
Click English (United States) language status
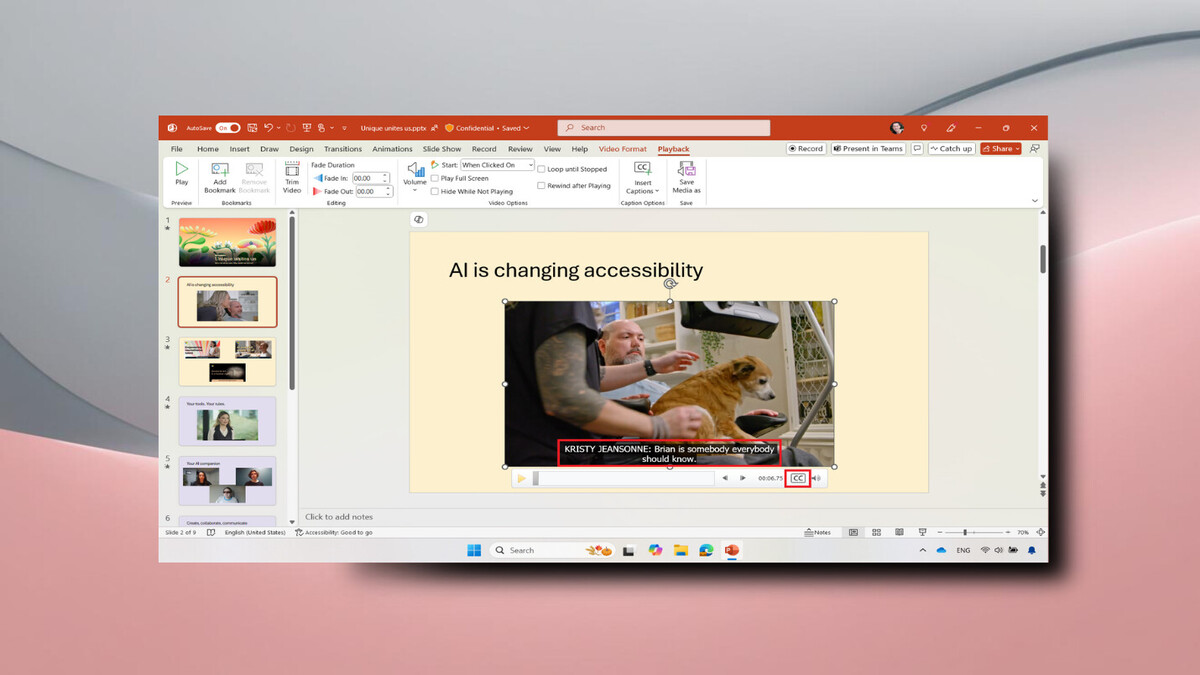pyautogui.click(x=254, y=532)
